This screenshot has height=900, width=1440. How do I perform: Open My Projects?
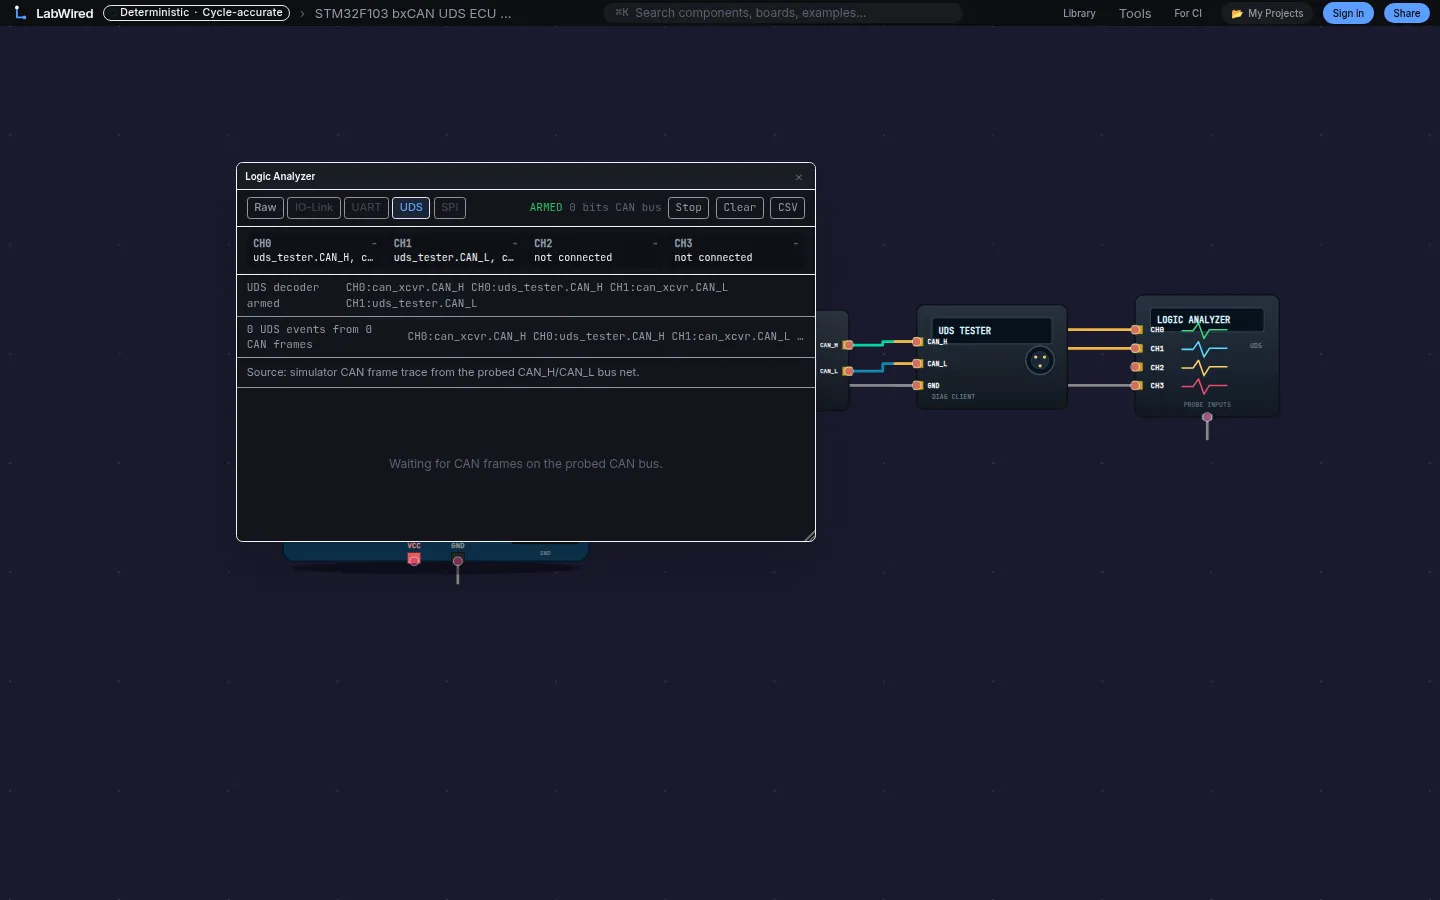click(x=1267, y=14)
